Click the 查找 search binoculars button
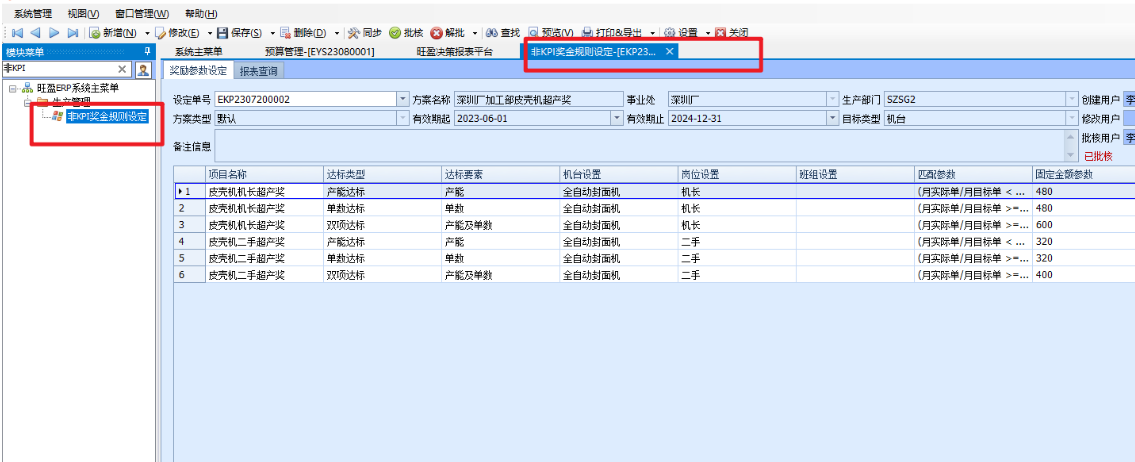 coord(503,33)
